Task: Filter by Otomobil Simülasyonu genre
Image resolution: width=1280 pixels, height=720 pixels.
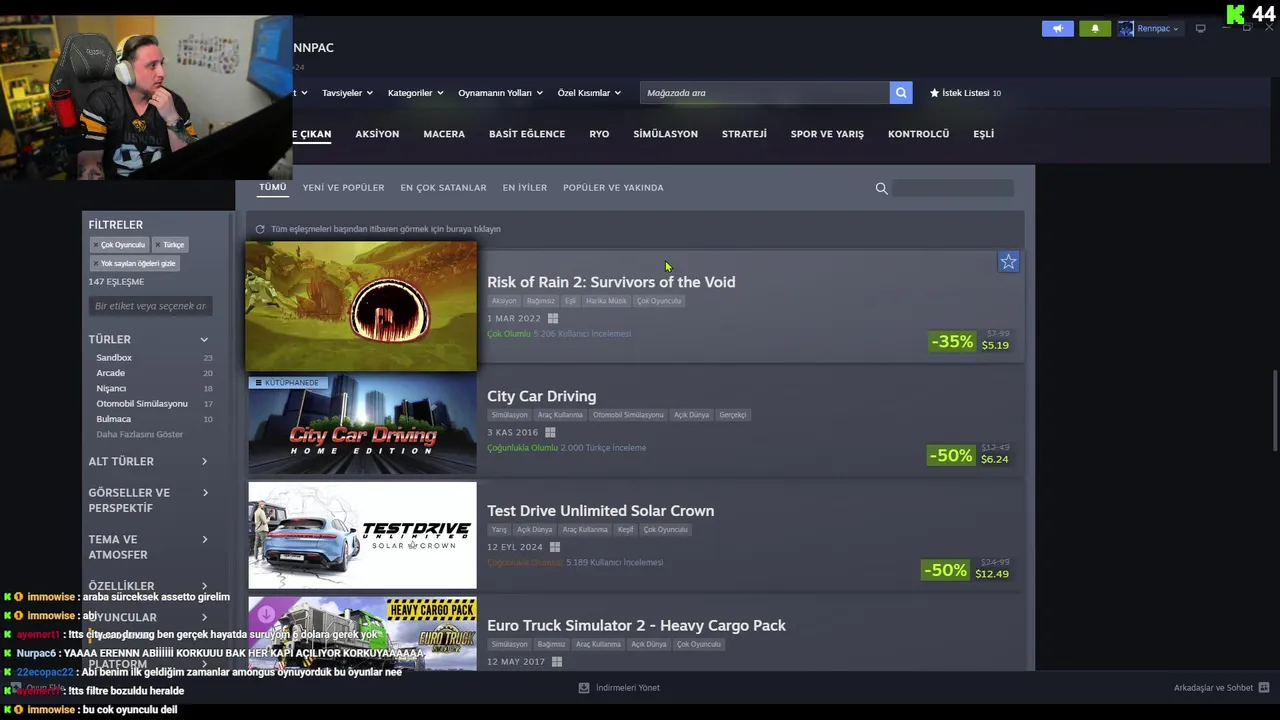Action: 142,404
